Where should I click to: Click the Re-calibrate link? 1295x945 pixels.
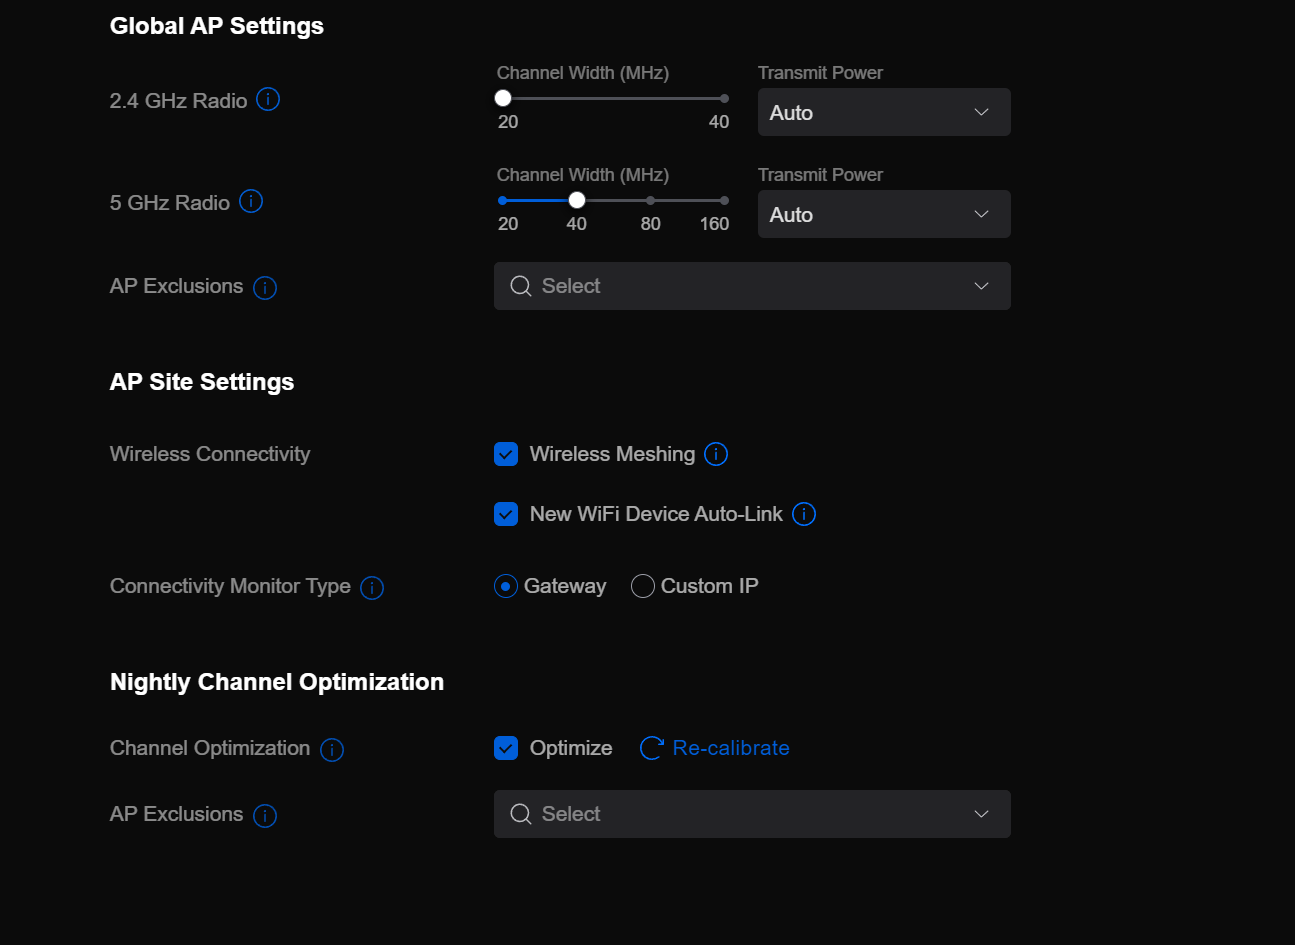[x=730, y=748]
